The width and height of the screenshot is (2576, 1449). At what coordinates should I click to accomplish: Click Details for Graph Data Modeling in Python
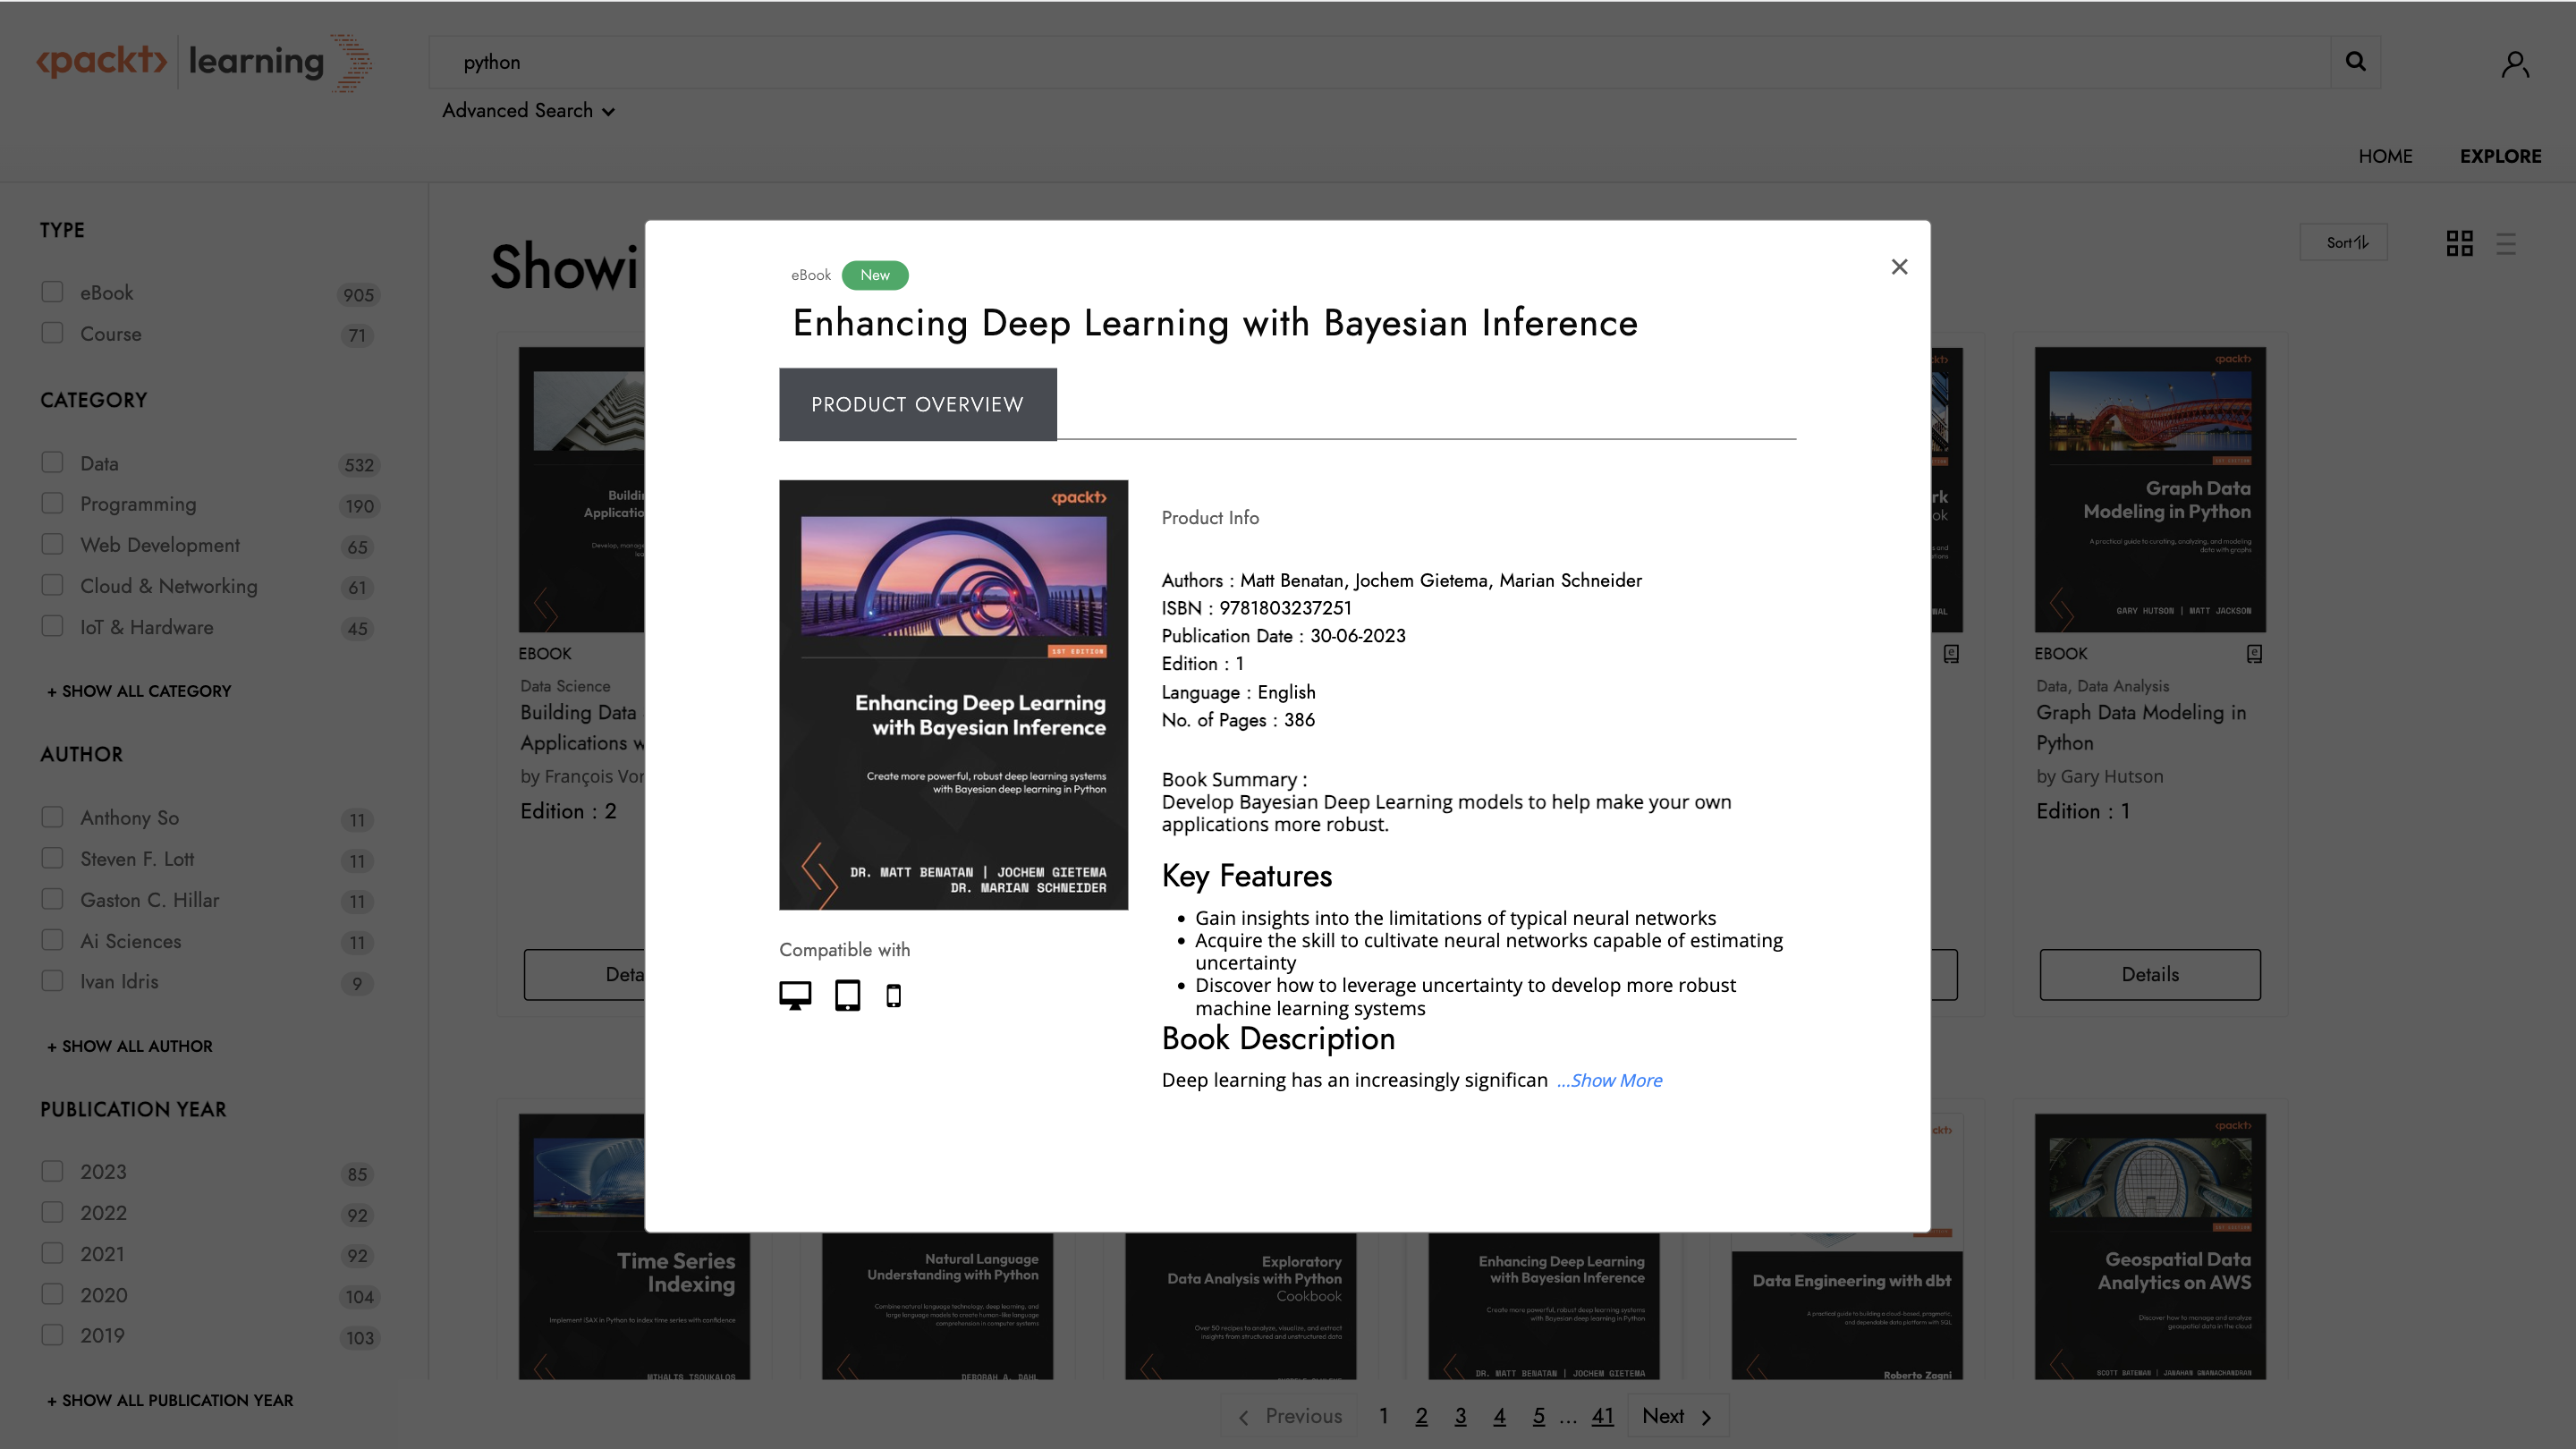(x=2149, y=974)
